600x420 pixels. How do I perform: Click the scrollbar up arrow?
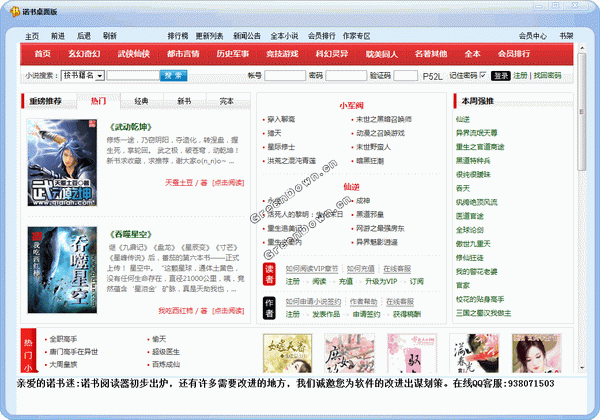(x=582, y=48)
